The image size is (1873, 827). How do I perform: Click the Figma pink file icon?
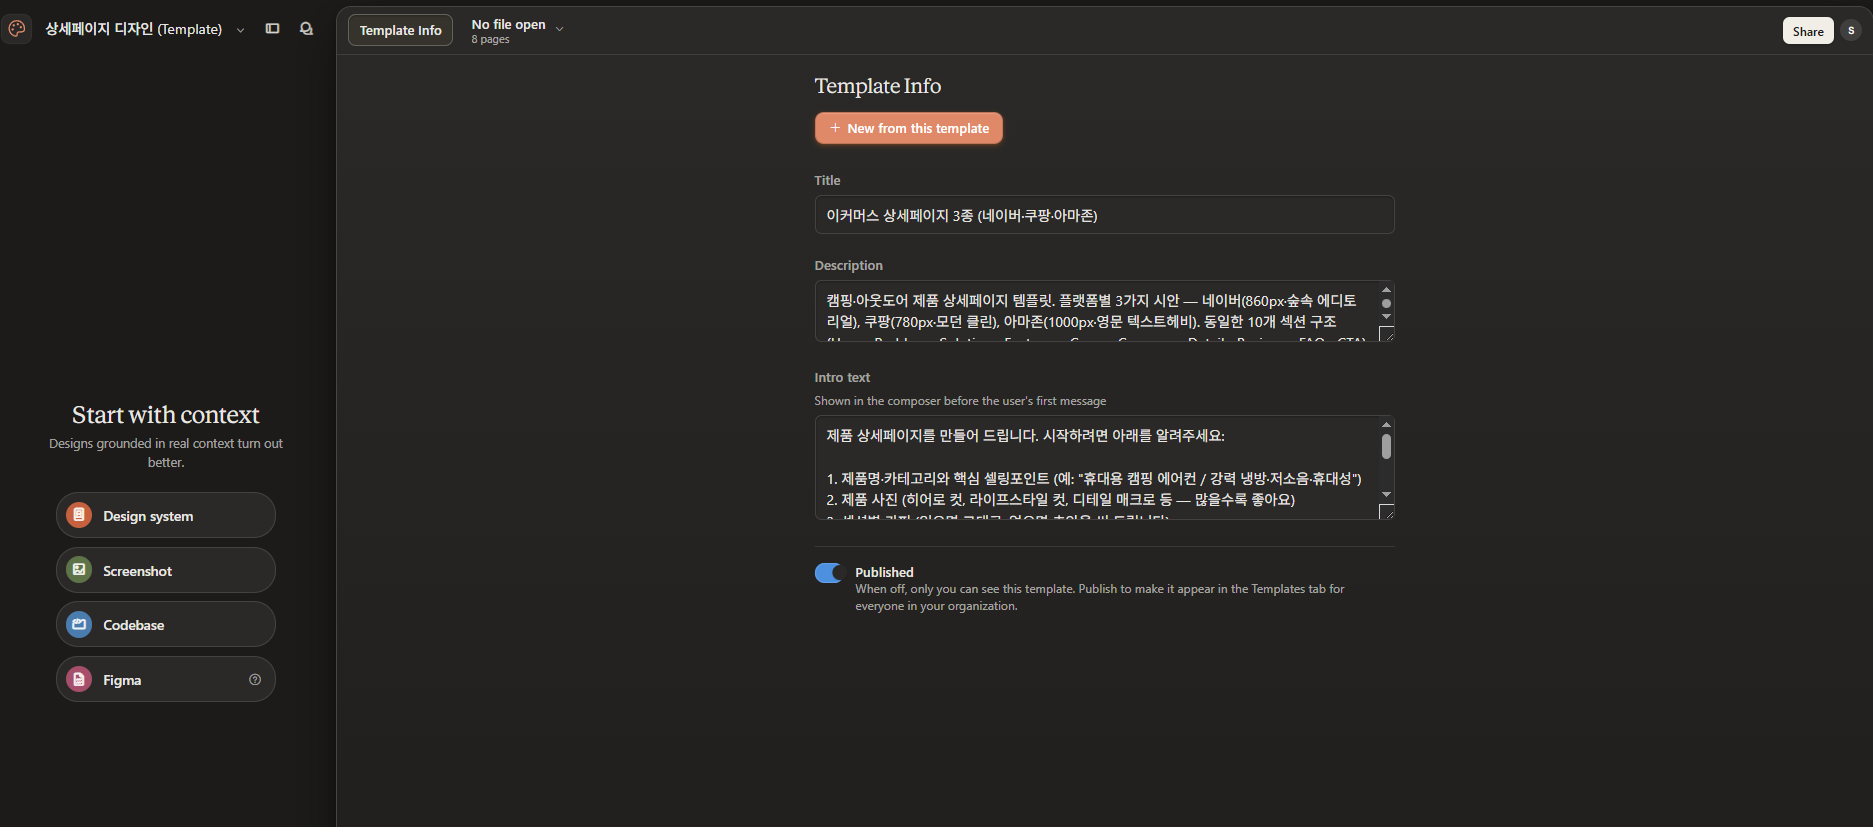click(x=79, y=679)
